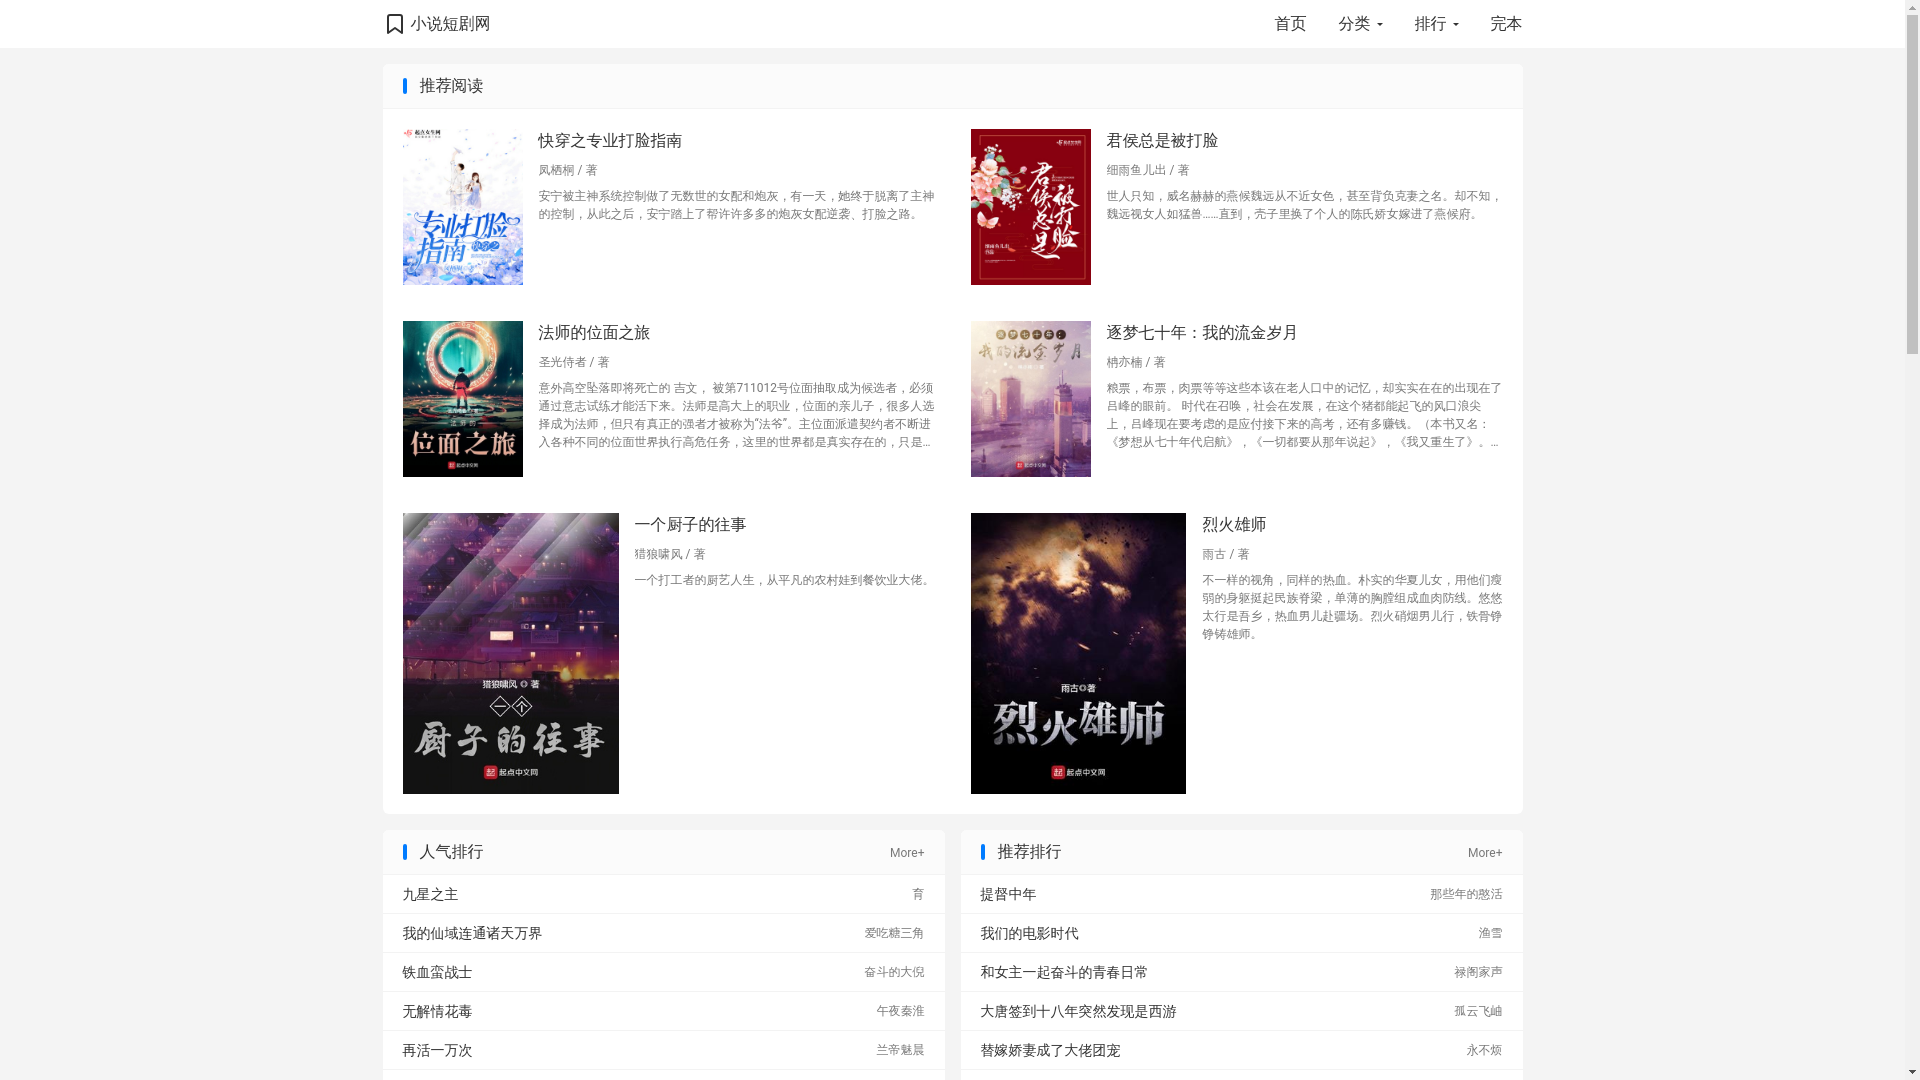Click More+ in 人气排行 section

(907, 853)
